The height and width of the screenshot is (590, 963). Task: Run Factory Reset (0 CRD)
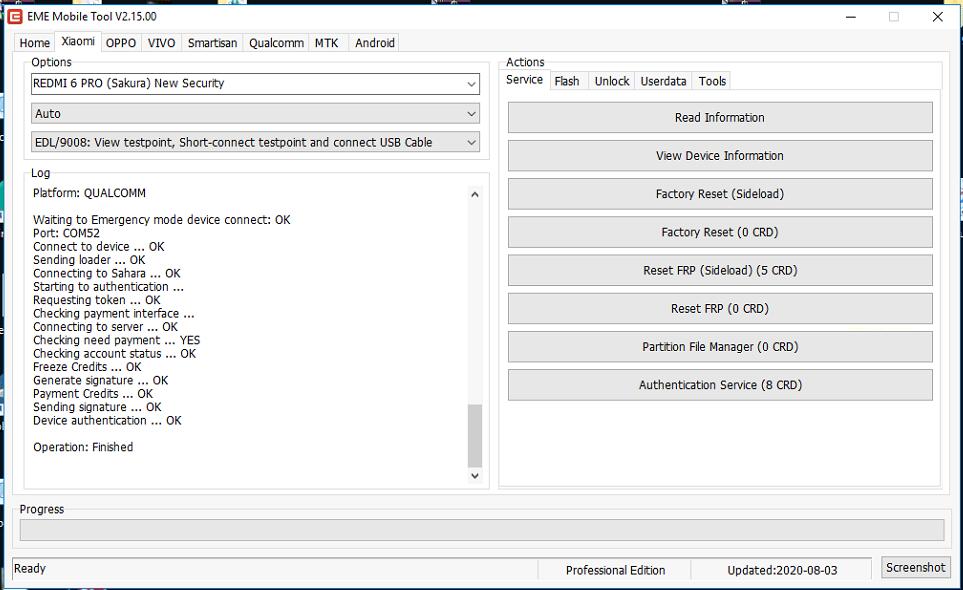click(720, 232)
